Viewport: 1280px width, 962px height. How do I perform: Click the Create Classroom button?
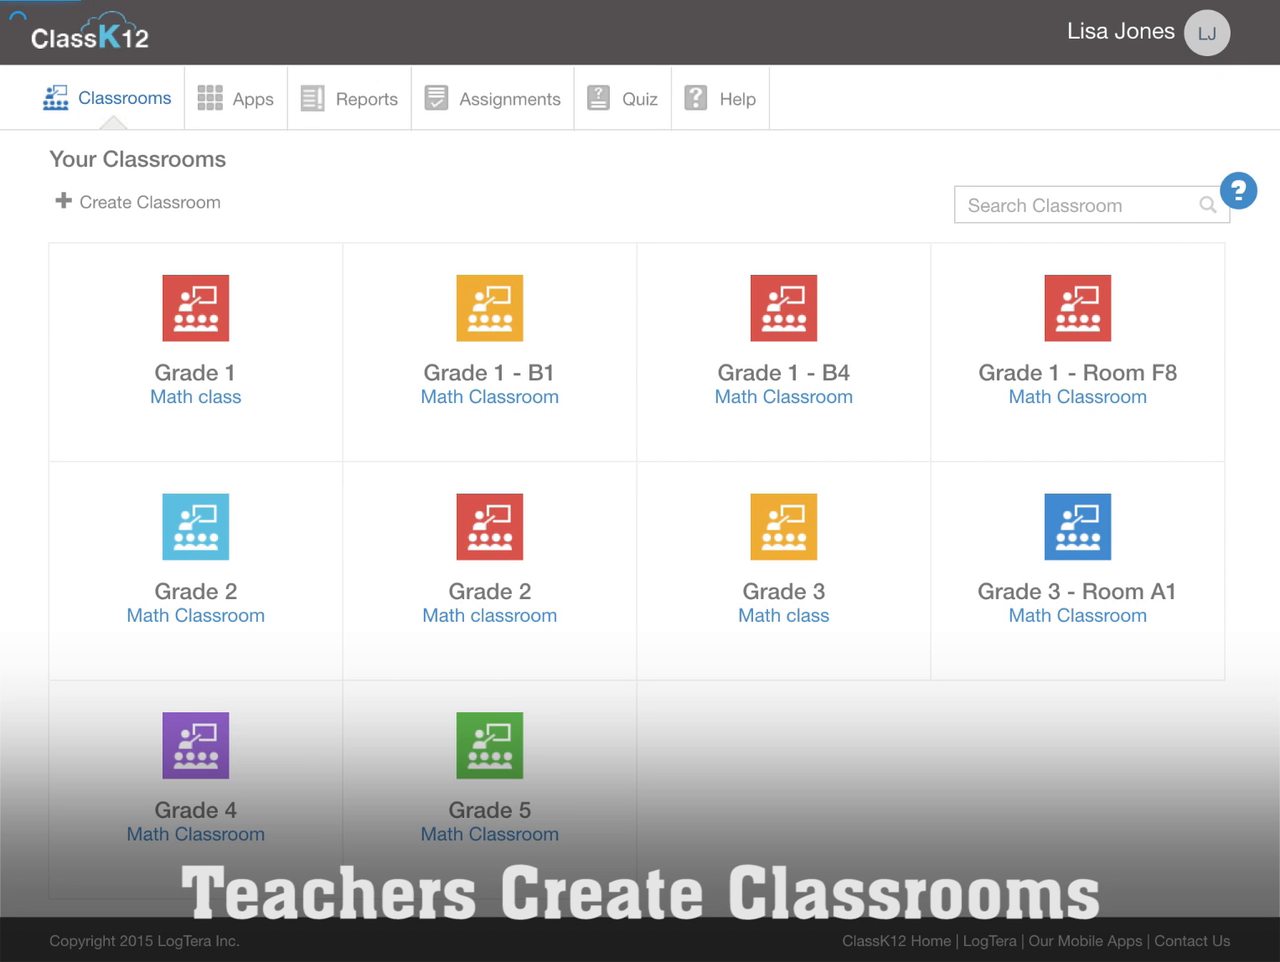coord(137,202)
